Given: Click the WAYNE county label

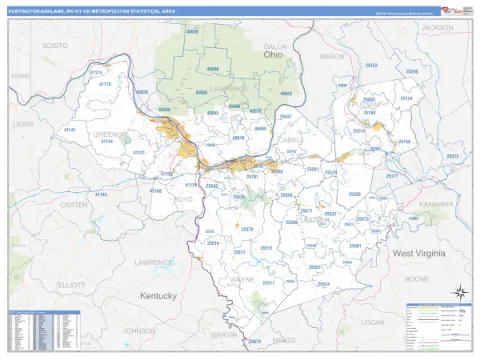Looking at the screenshot, I should point(242,280).
